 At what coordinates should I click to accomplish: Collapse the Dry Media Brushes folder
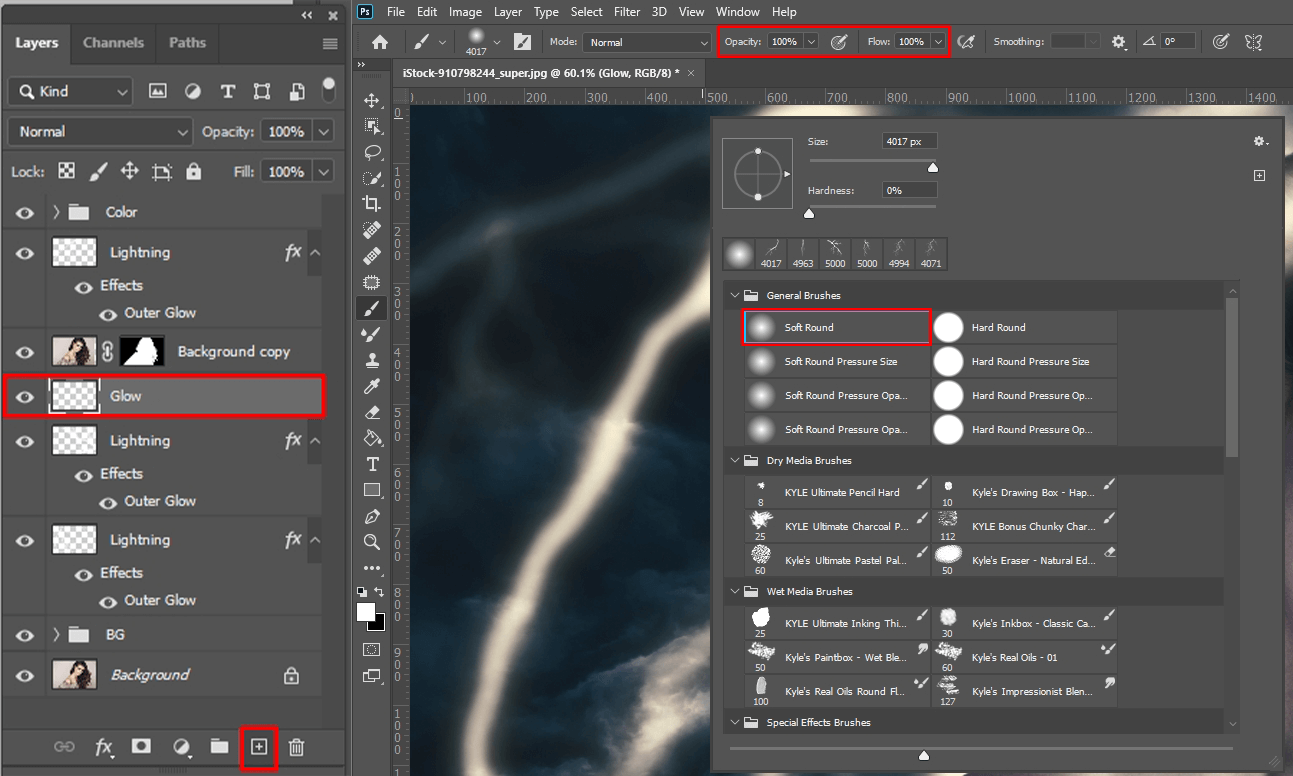(x=736, y=461)
